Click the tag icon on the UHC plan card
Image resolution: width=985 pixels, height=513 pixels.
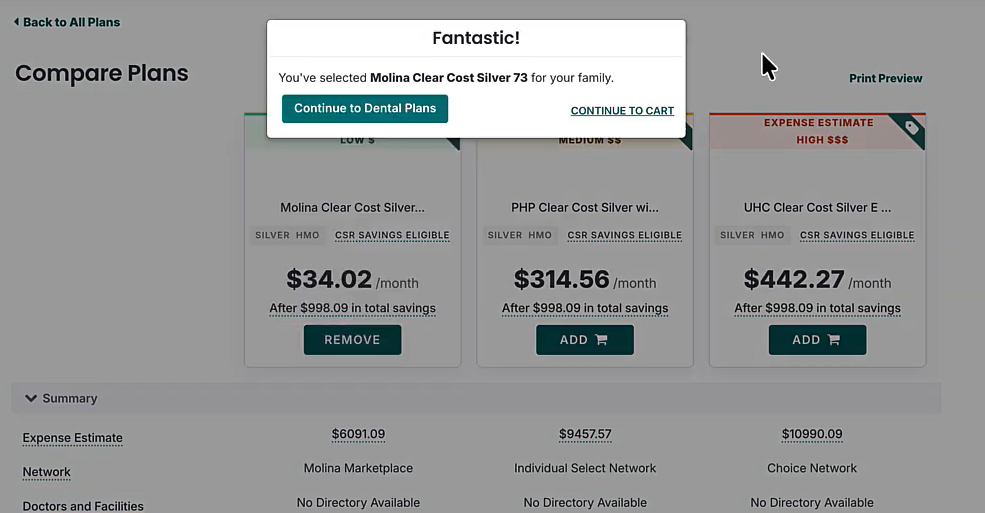pos(911,128)
